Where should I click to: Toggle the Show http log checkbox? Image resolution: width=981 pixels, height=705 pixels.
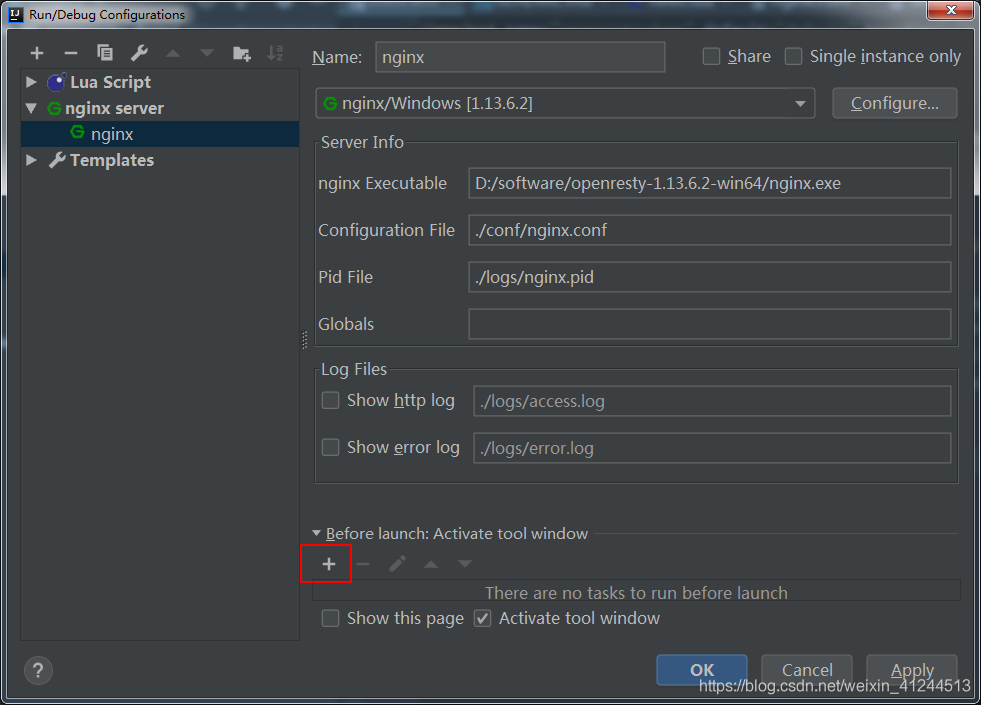point(330,401)
